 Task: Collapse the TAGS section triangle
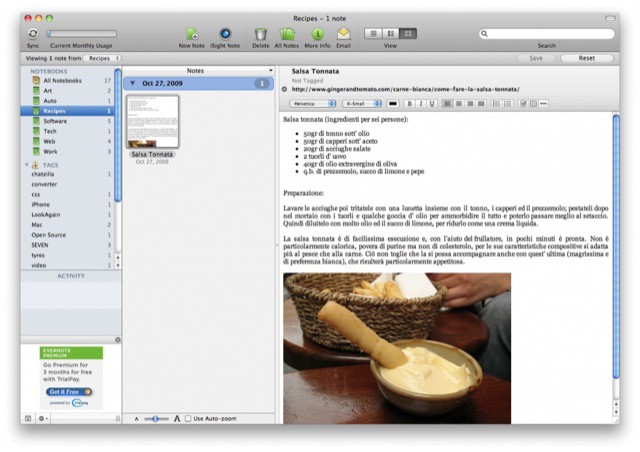pyautogui.click(x=27, y=165)
